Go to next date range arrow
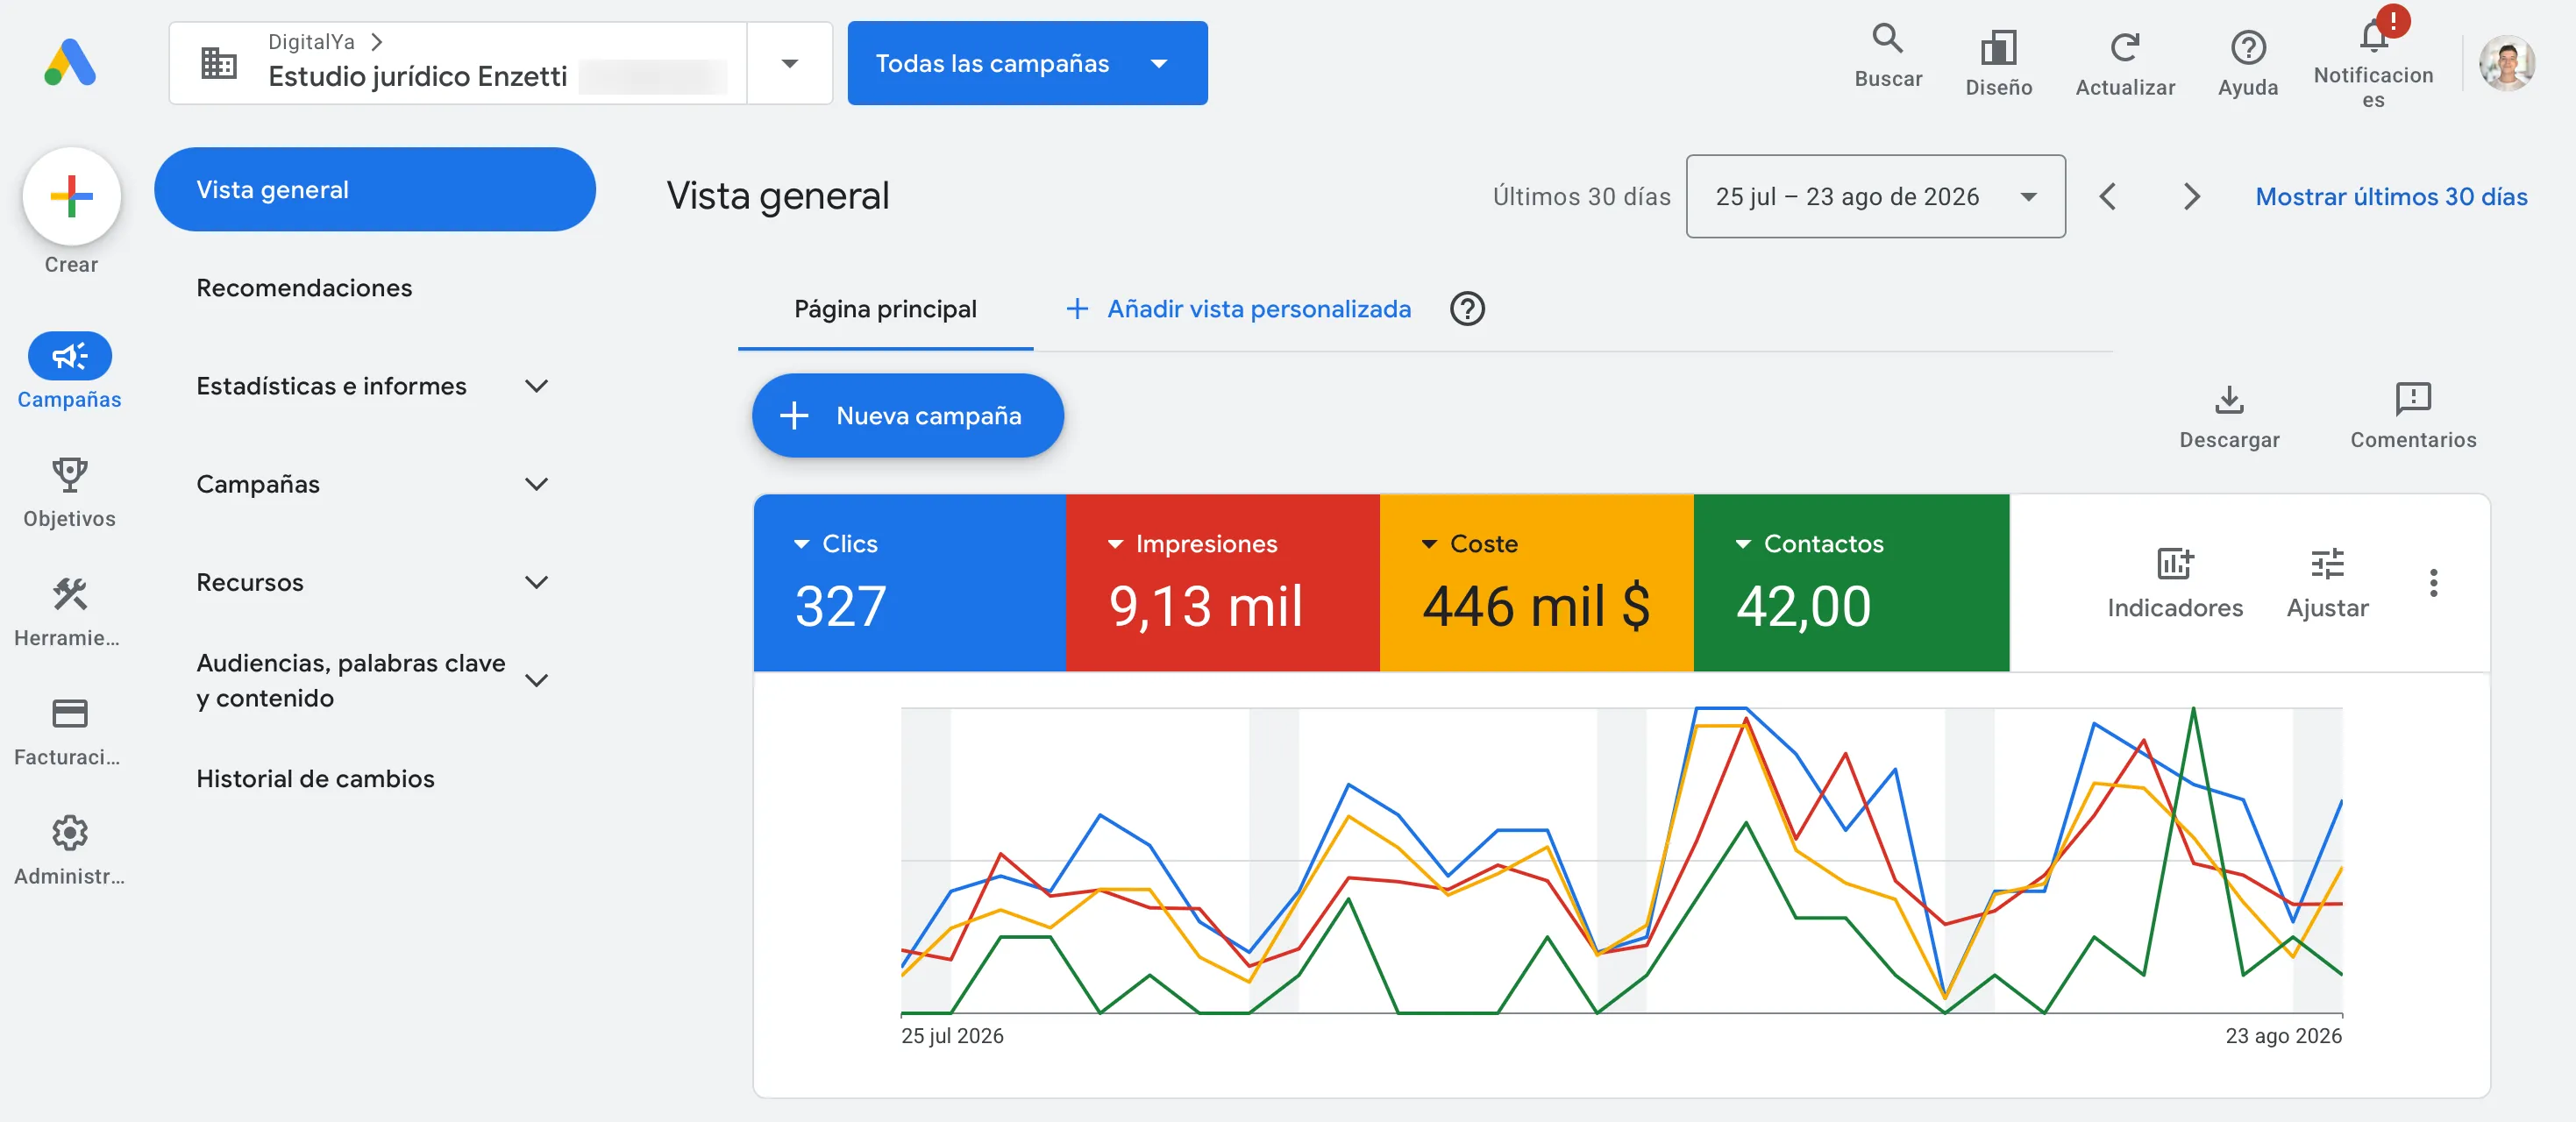The height and width of the screenshot is (1122, 2576). [x=2190, y=196]
